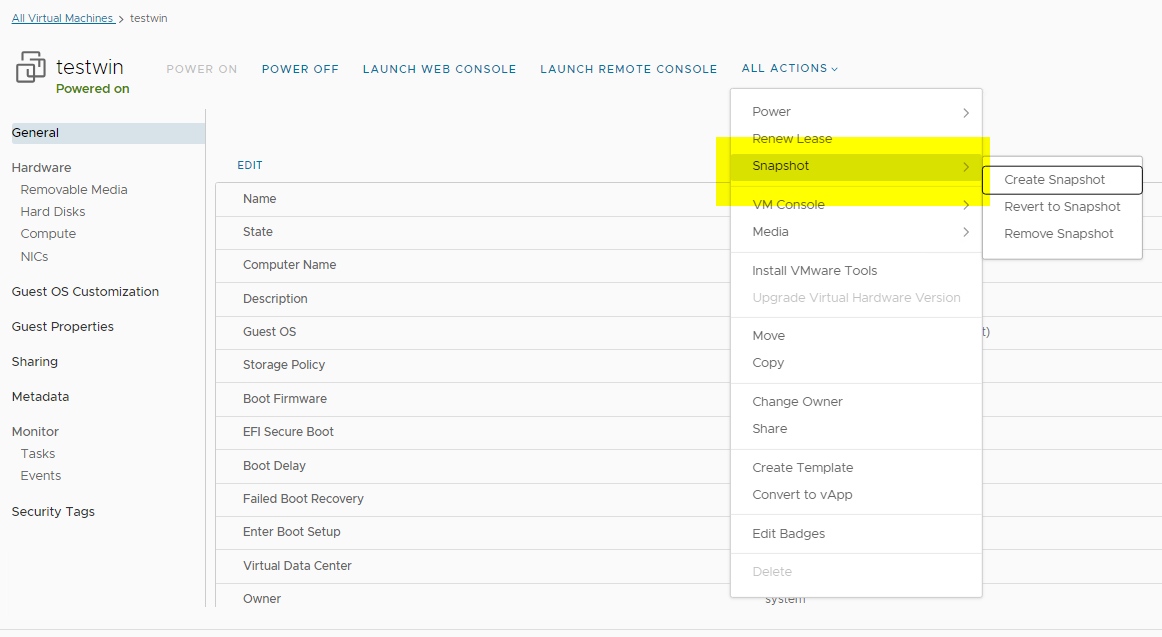Select Create Snapshot from submenu
1162x637 pixels.
click(1055, 180)
